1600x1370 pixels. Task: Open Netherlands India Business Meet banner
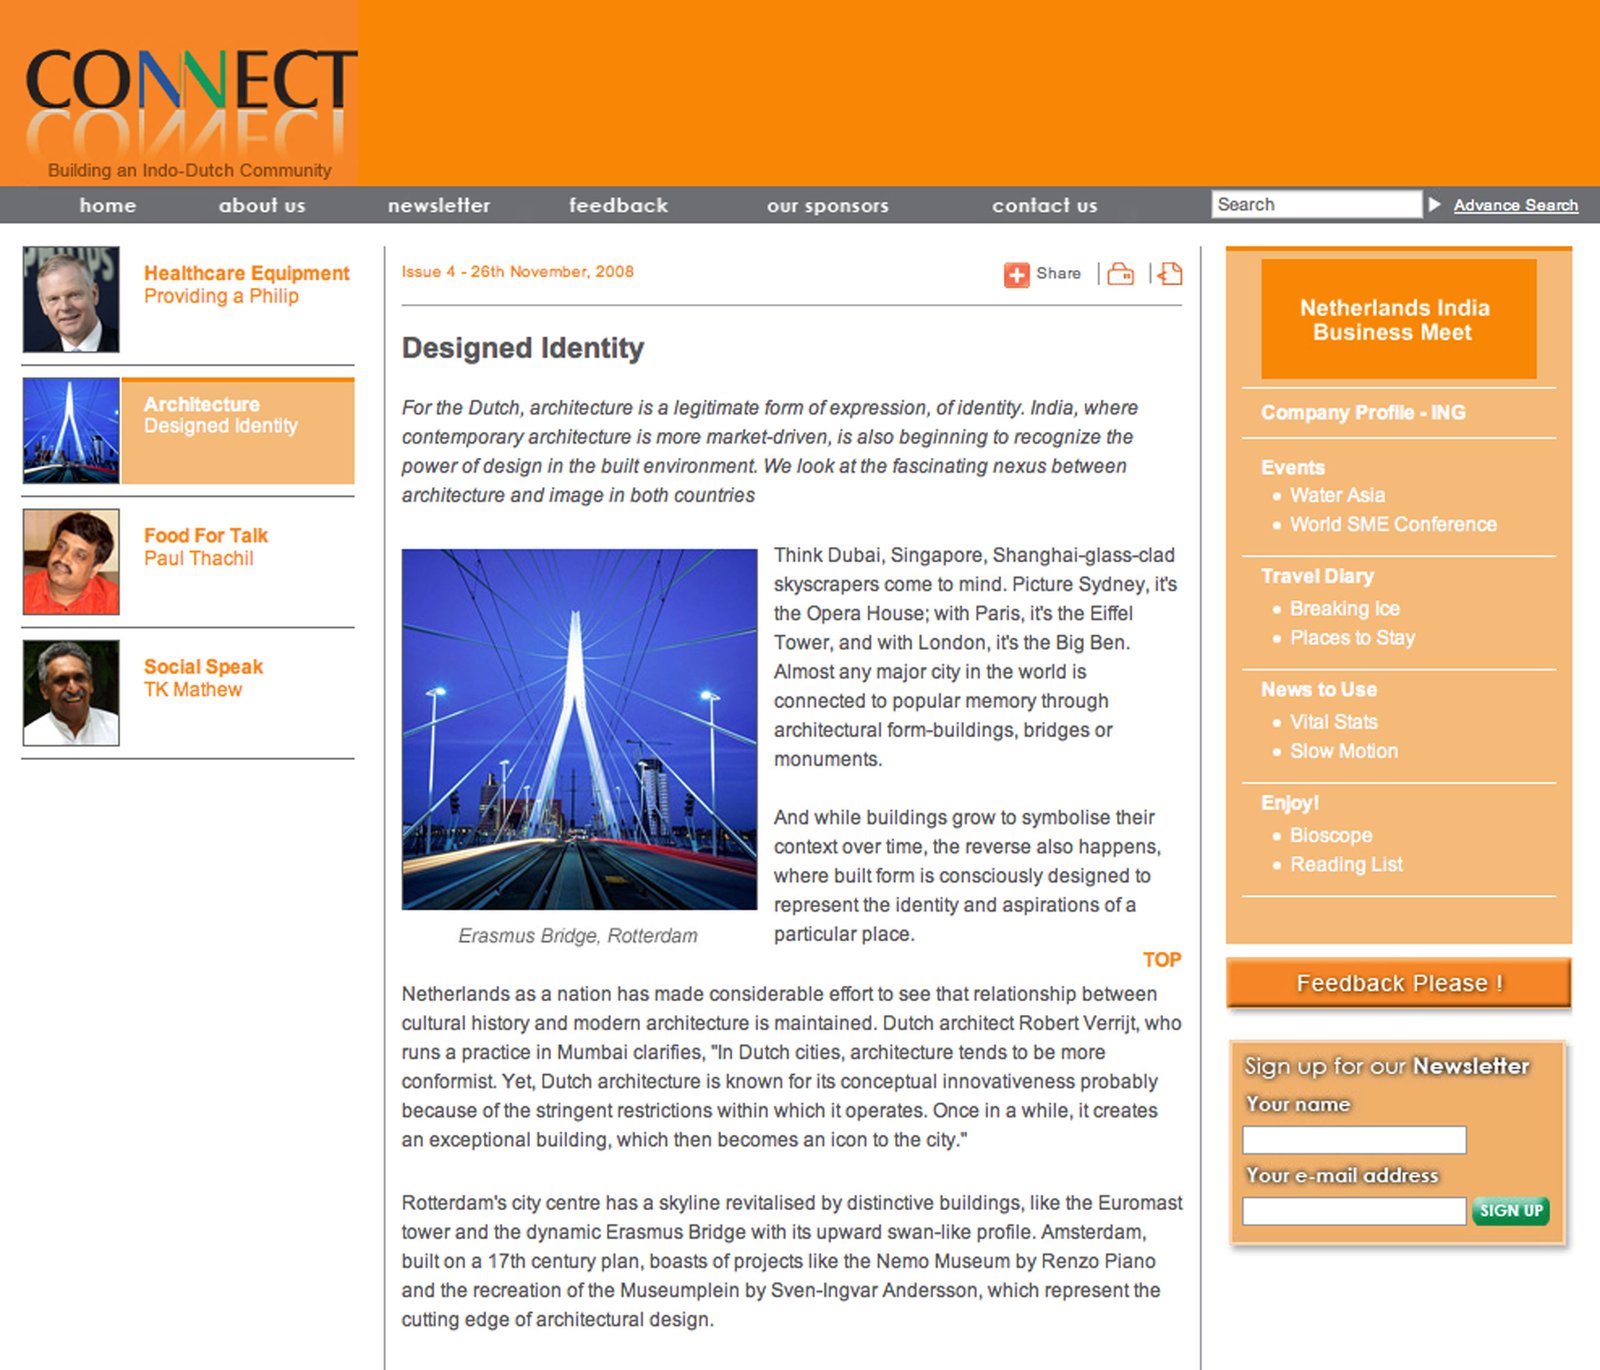pos(1398,319)
